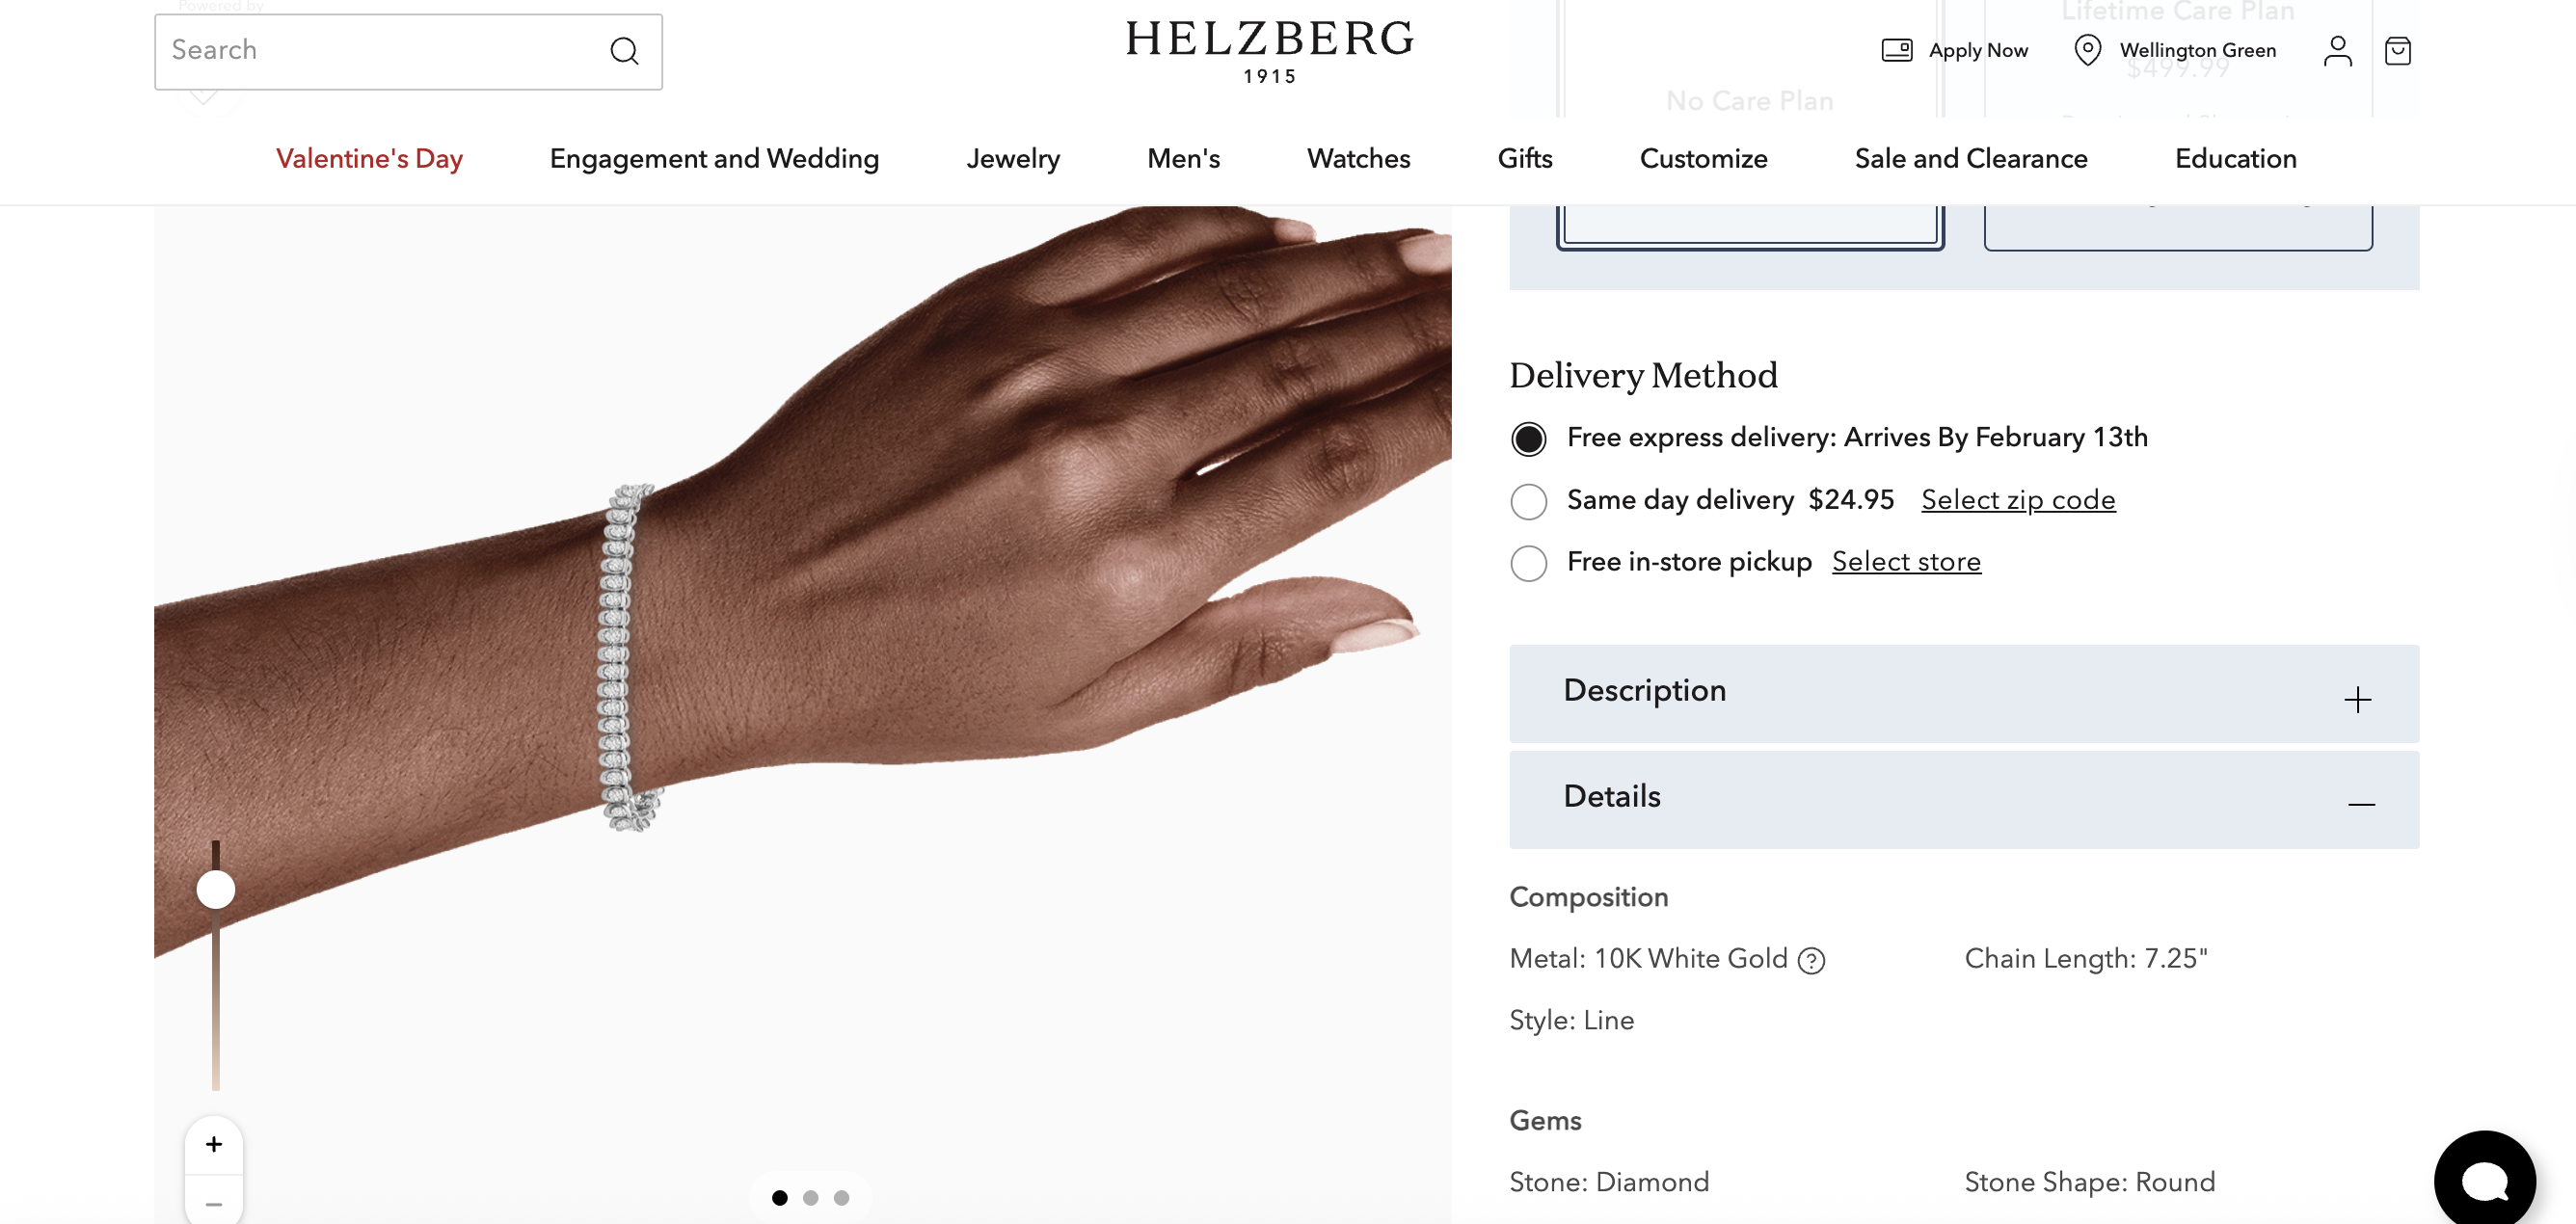The image size is (2576, 1224).
Task: Open the search magnifying glass icon
Action: point(624,51)
